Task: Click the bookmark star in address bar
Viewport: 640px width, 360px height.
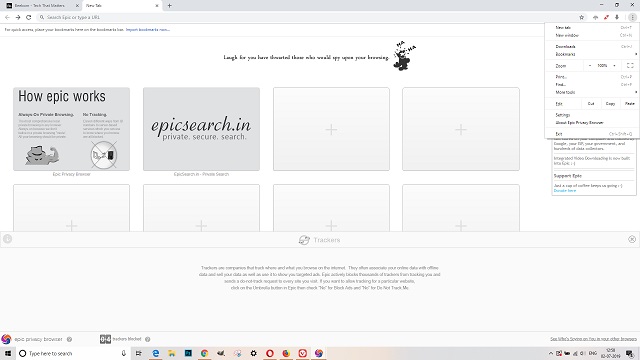Action: [582, 17]
